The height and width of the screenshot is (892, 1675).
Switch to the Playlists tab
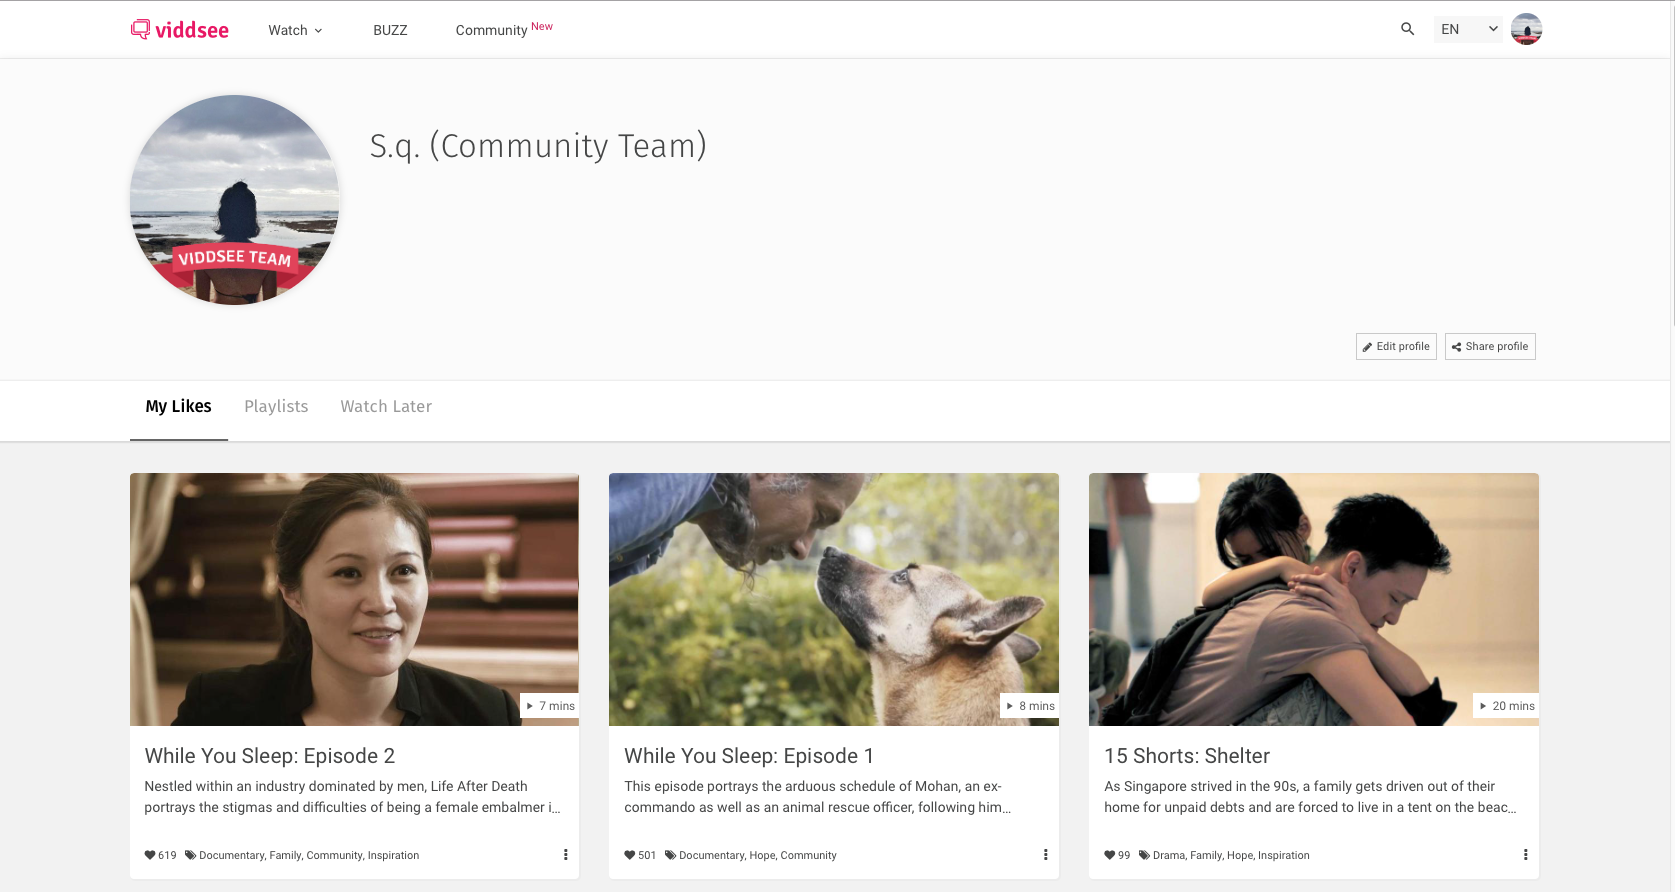pyautogui.click(x=276, y=406)
